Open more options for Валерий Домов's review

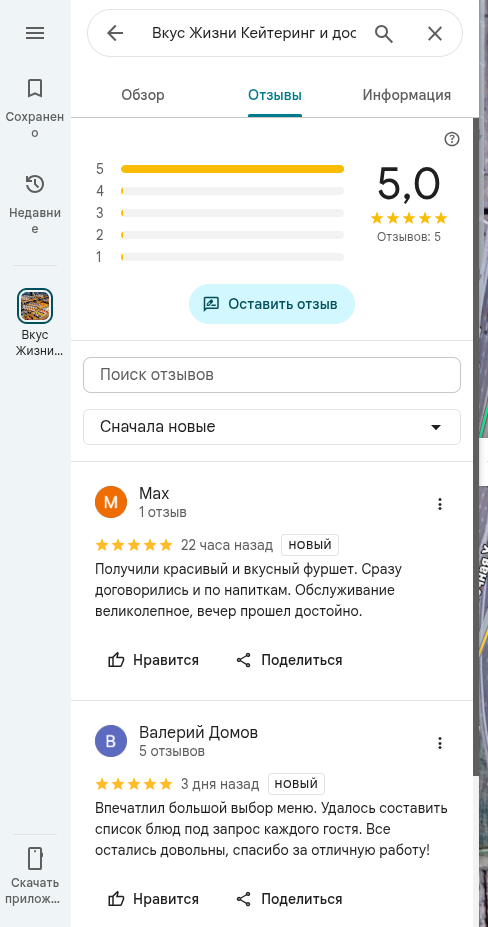(x=439, y=743)
